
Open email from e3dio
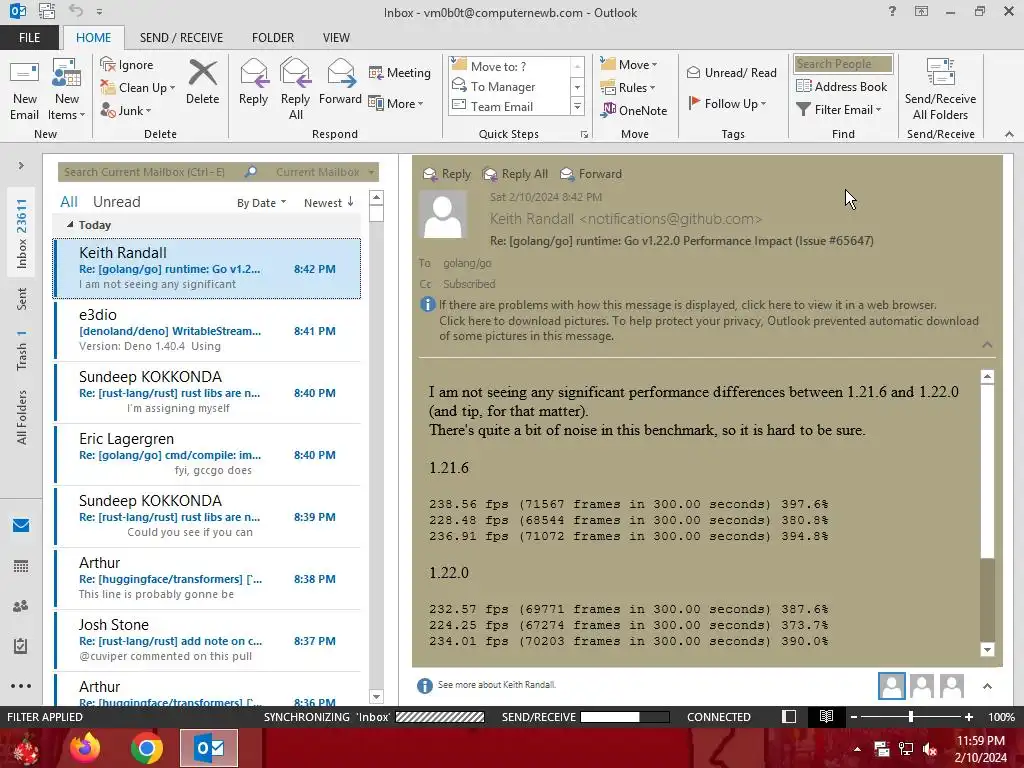208,330
